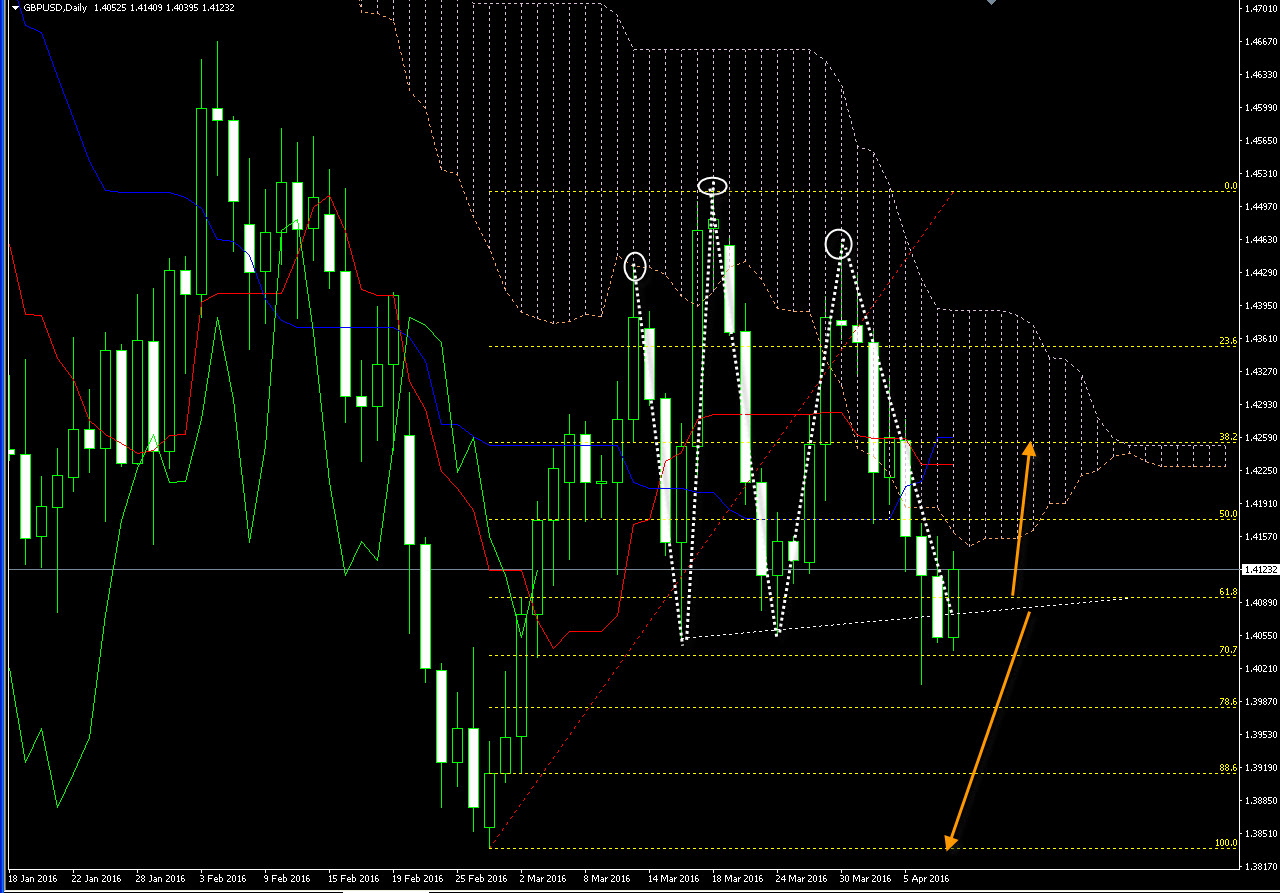Click the 24 Mar 2016 date label
The width and height of the screenshot is (1280, 893).
(800, 879)
